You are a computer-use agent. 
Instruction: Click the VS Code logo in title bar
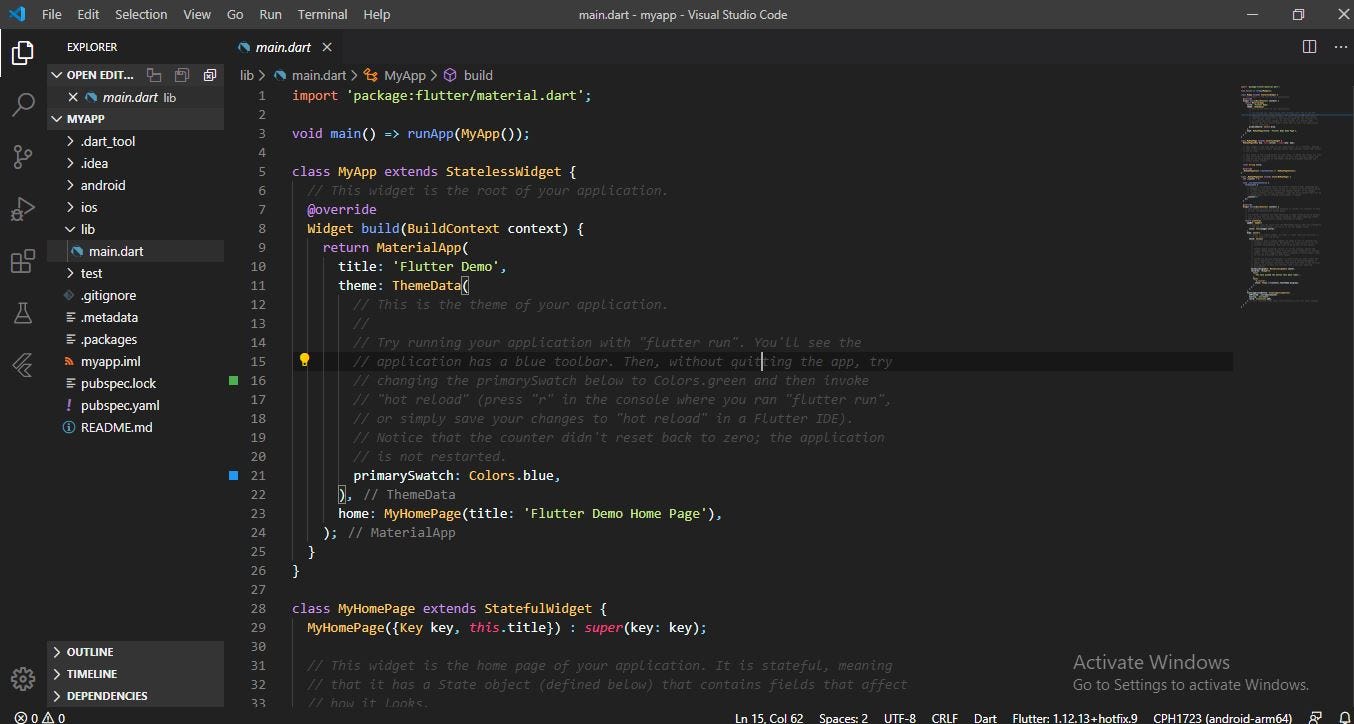pyautogui.click(x=17, y=14)
